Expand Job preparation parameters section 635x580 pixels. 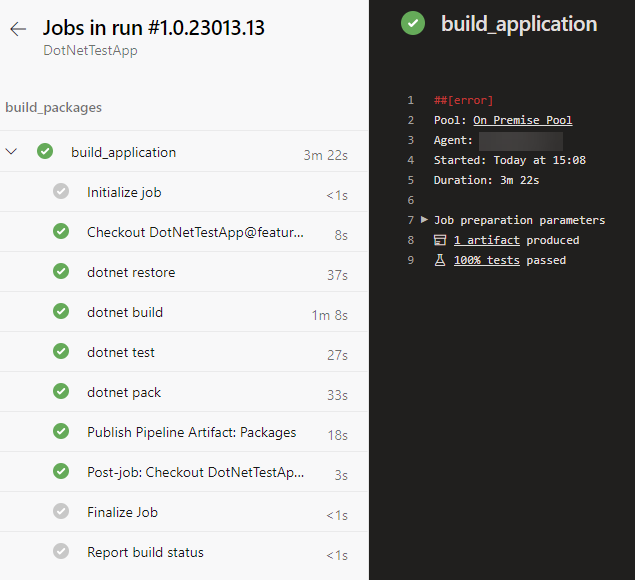click(425, 220)
